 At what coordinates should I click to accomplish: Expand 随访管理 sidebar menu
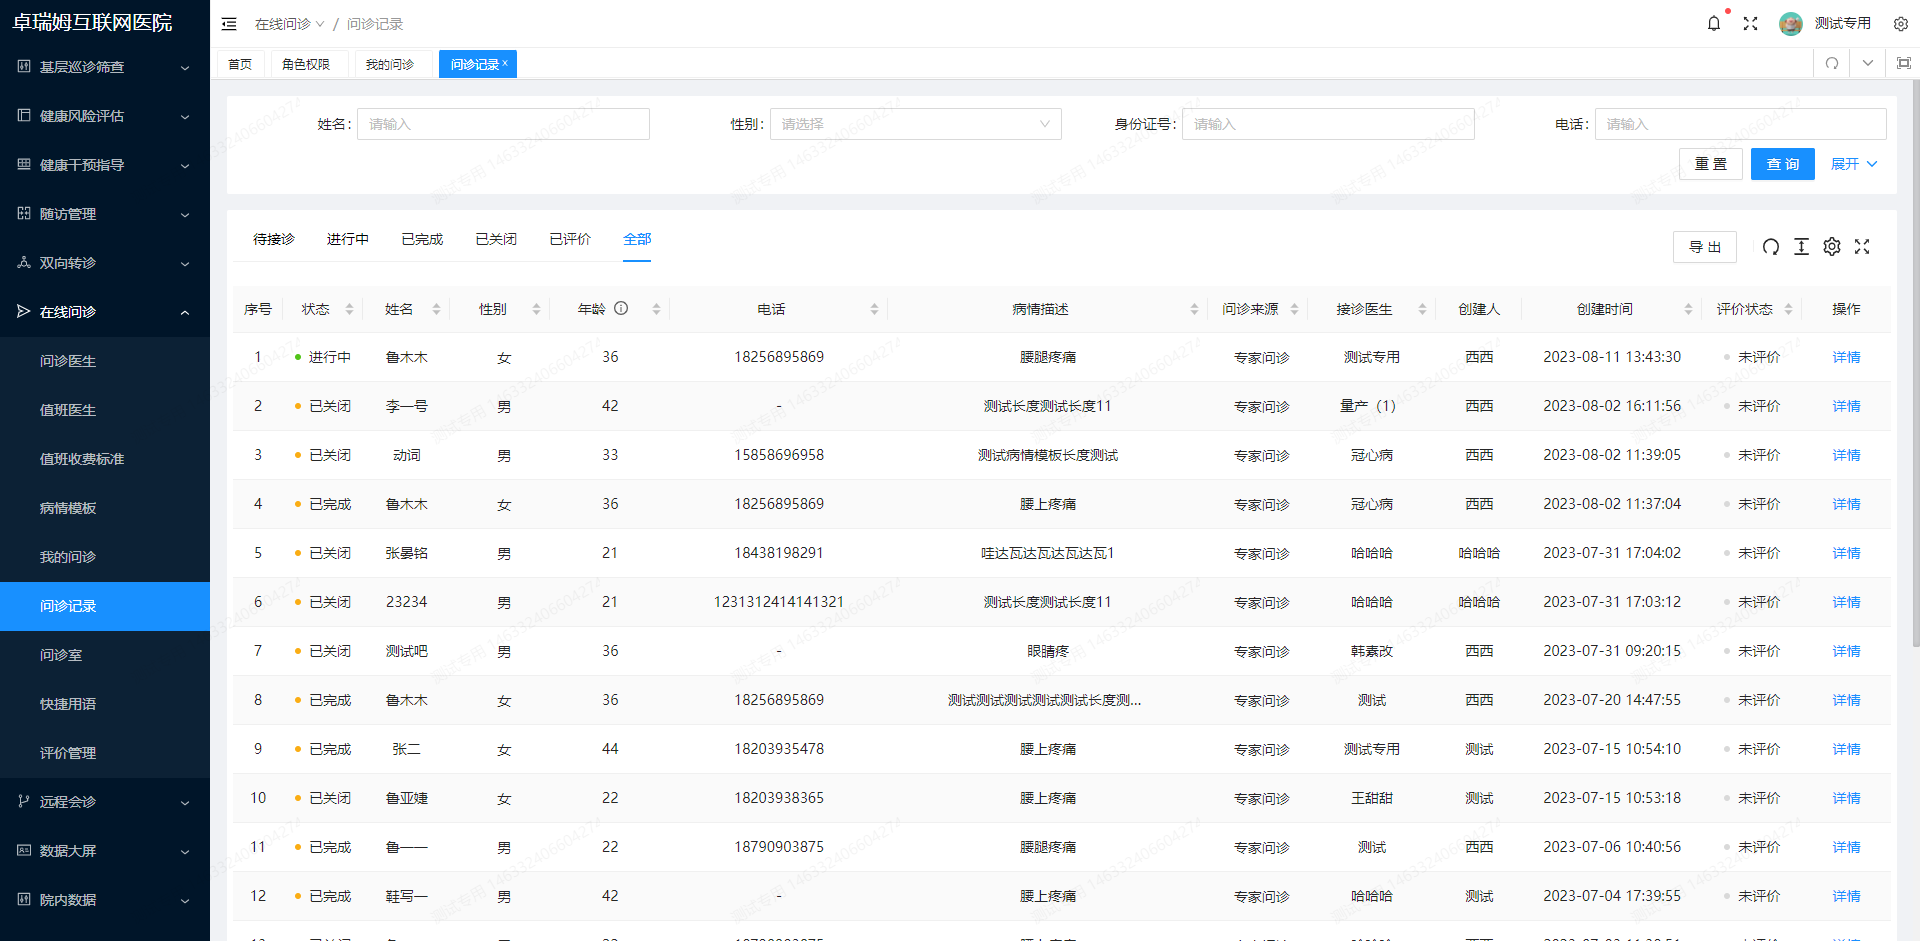[x=105, y=214]
